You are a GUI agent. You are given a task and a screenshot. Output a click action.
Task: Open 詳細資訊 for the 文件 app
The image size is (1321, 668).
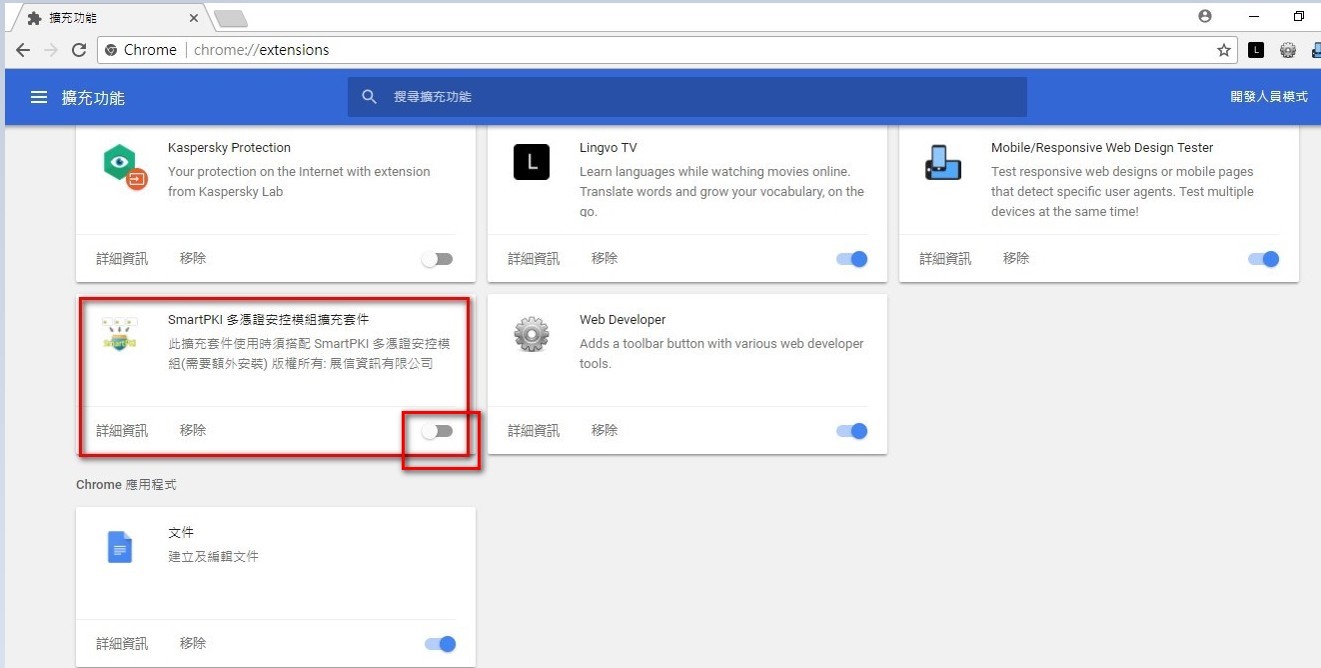pos(122,643)
